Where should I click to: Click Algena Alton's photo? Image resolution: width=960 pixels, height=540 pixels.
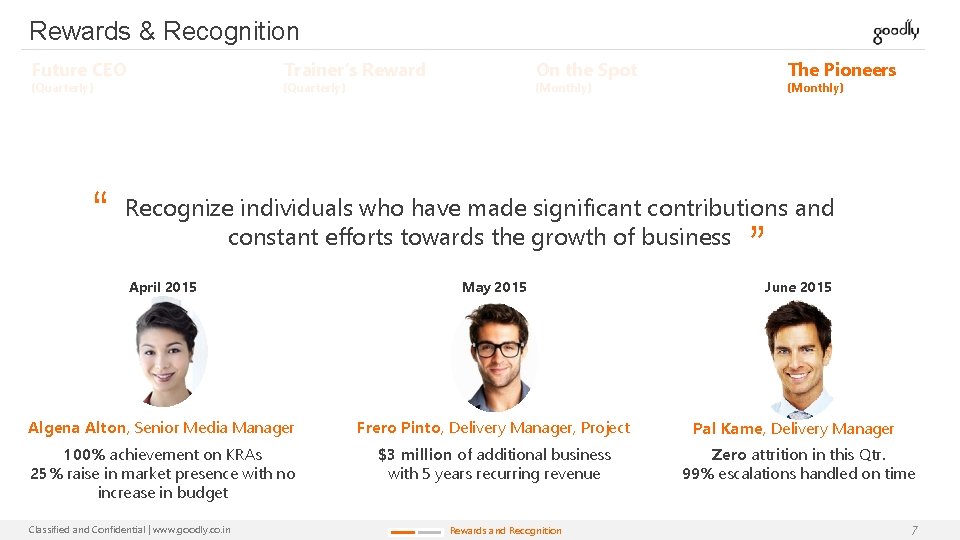pyautogui.click(x=170, y=352)
